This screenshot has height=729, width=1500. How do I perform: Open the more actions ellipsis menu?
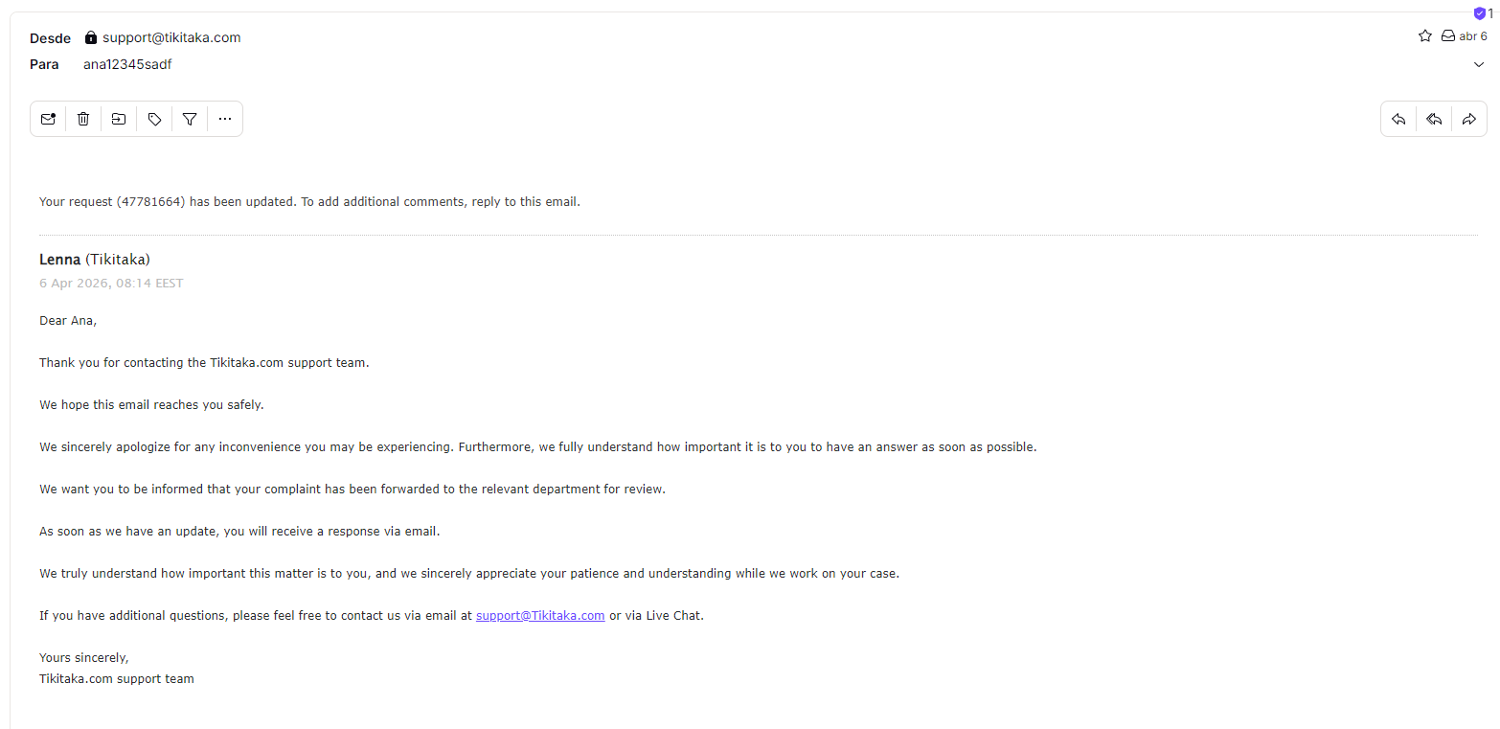tap(224, 119)
